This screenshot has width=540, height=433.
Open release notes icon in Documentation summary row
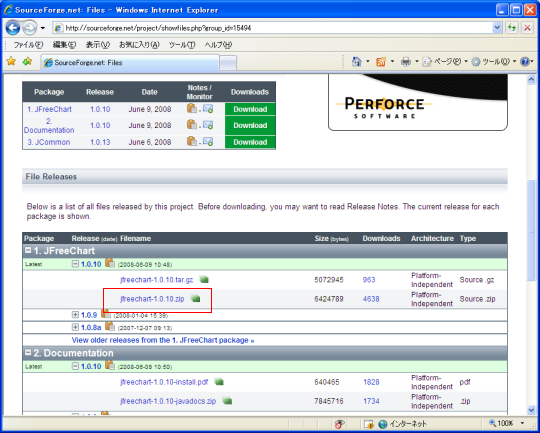click(191, 125)
